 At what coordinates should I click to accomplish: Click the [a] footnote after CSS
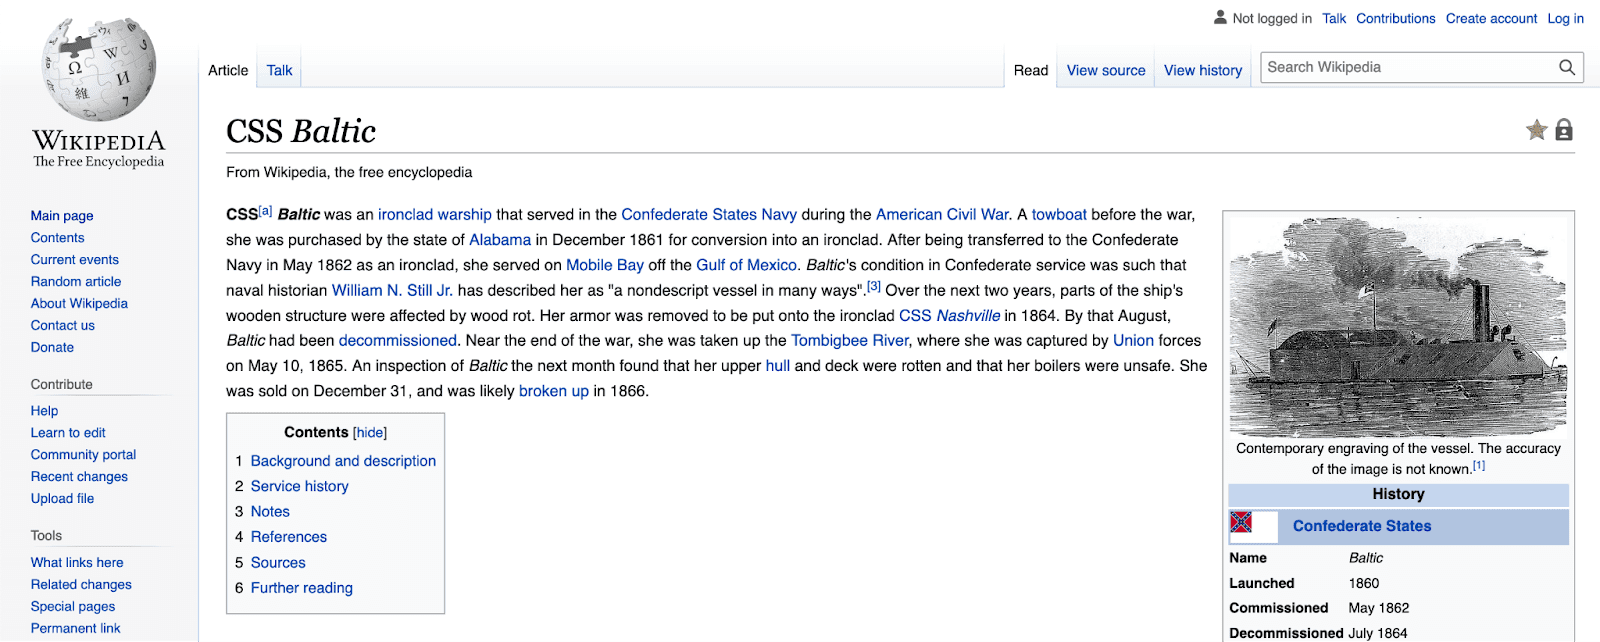pyautogui.click(x=265, y=210)
